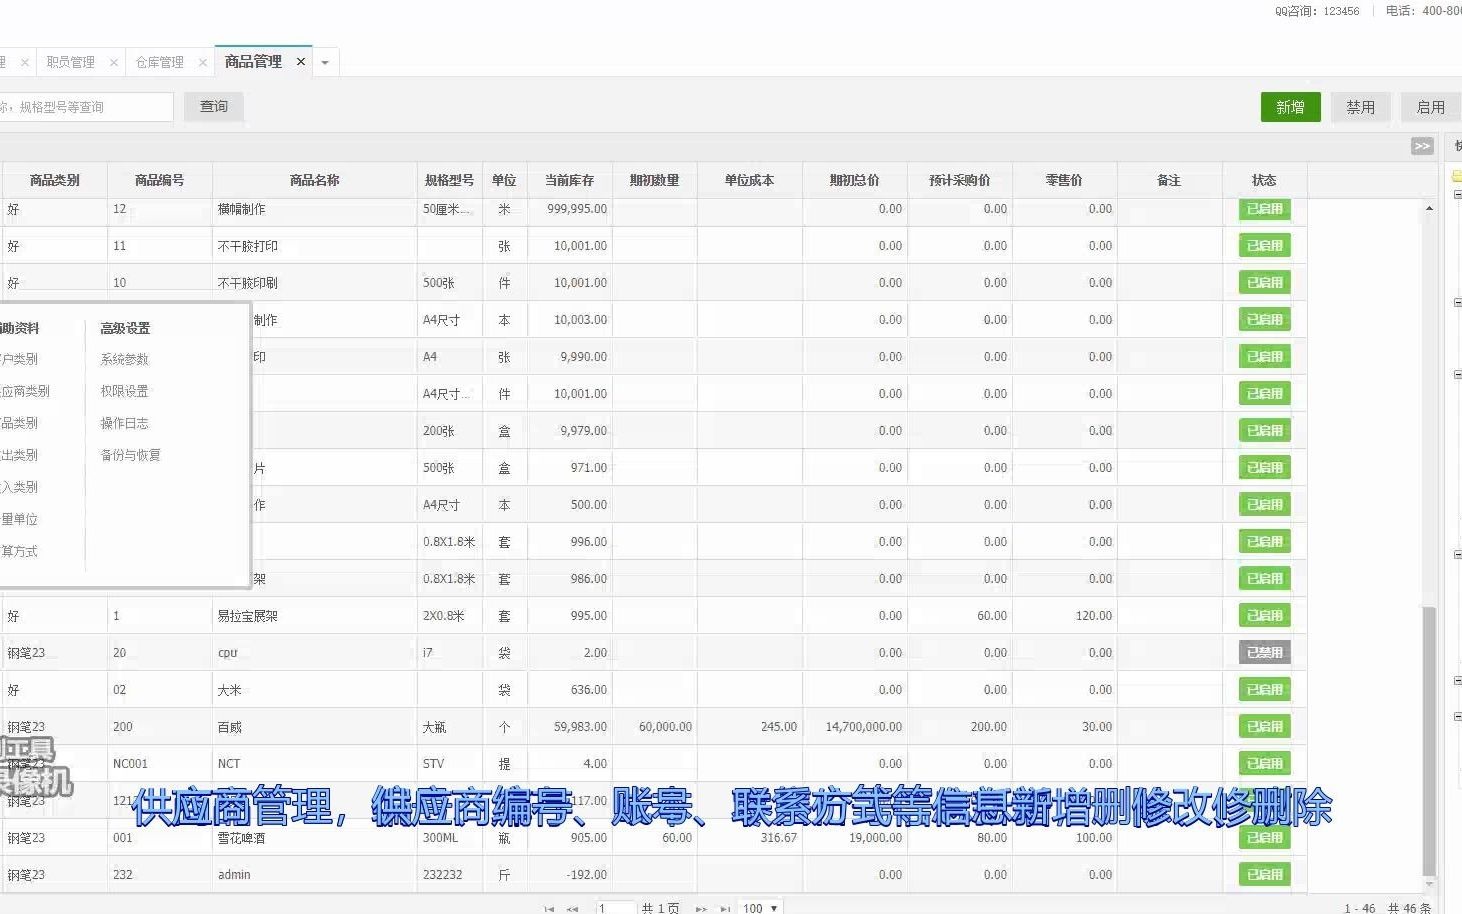1462x914 pixels.
Task: Go to the first page icon
Action: click(x=549, y=909)
